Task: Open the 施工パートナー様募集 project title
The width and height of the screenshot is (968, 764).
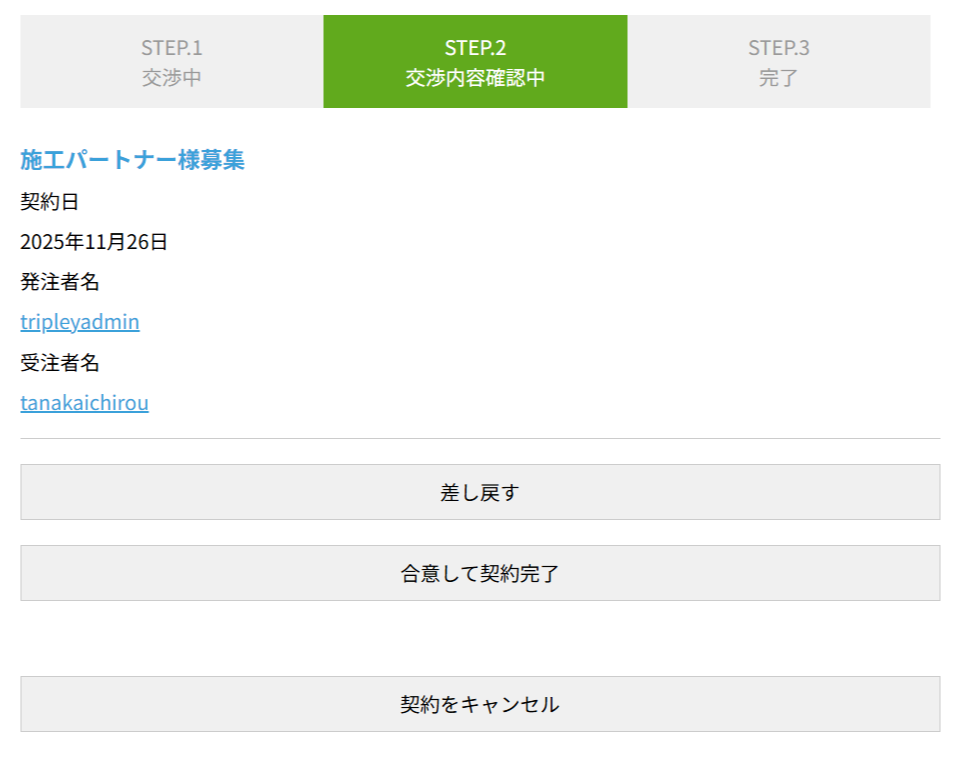Action: pos(132,160)
